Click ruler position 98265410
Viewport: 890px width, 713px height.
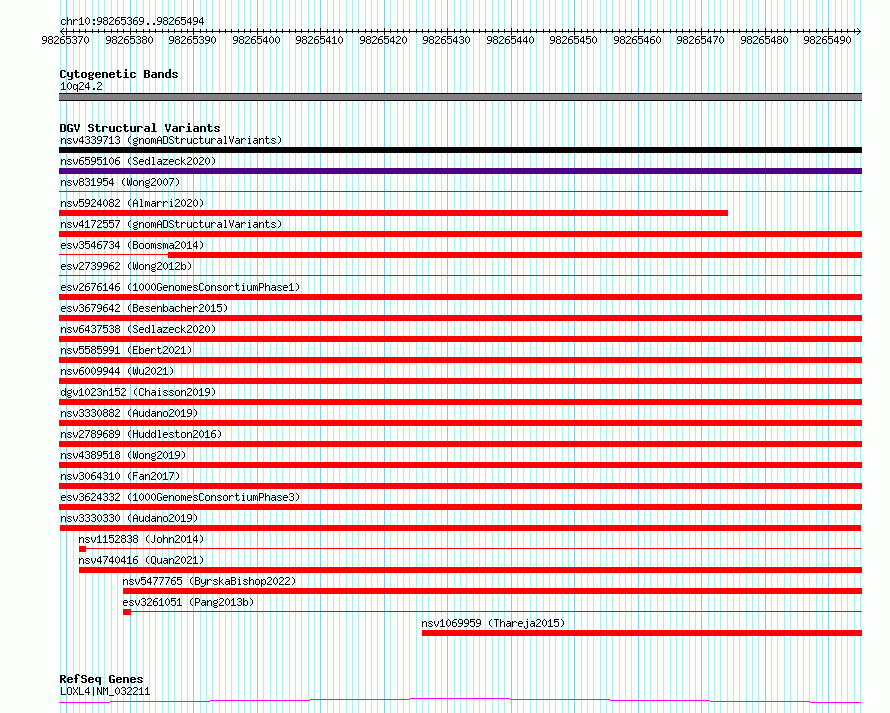pyautogui.click(x=319, y=40)
